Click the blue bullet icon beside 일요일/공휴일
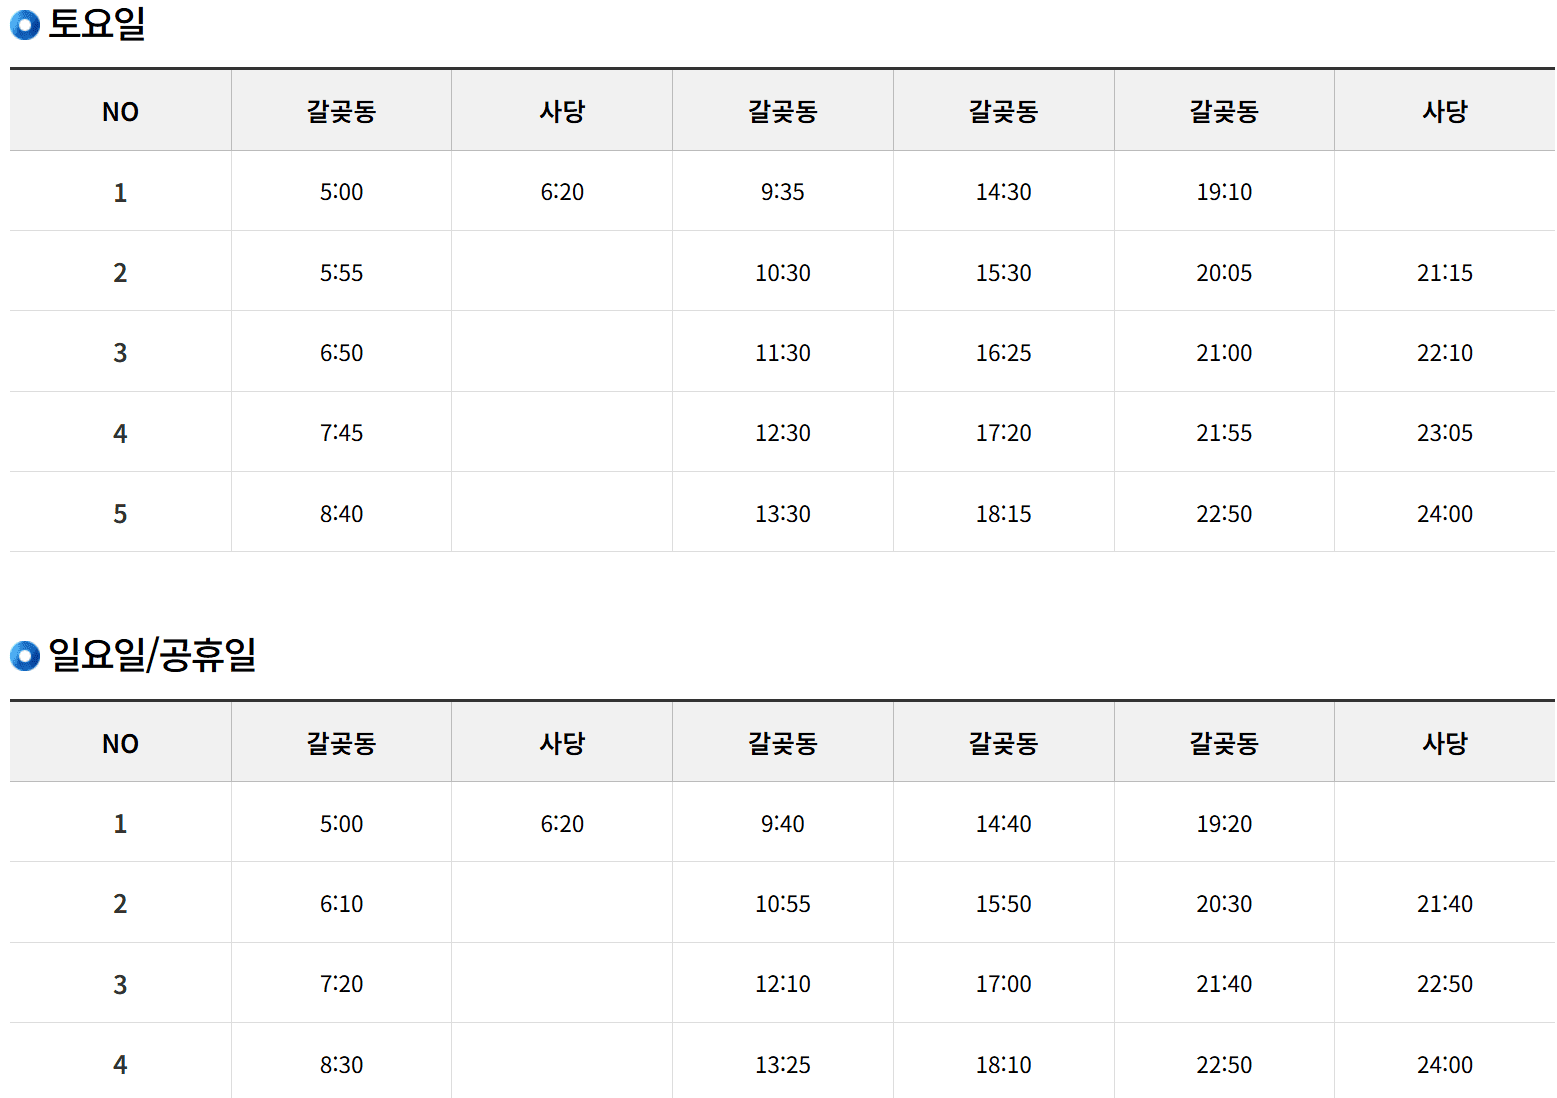 coord(25,656)
